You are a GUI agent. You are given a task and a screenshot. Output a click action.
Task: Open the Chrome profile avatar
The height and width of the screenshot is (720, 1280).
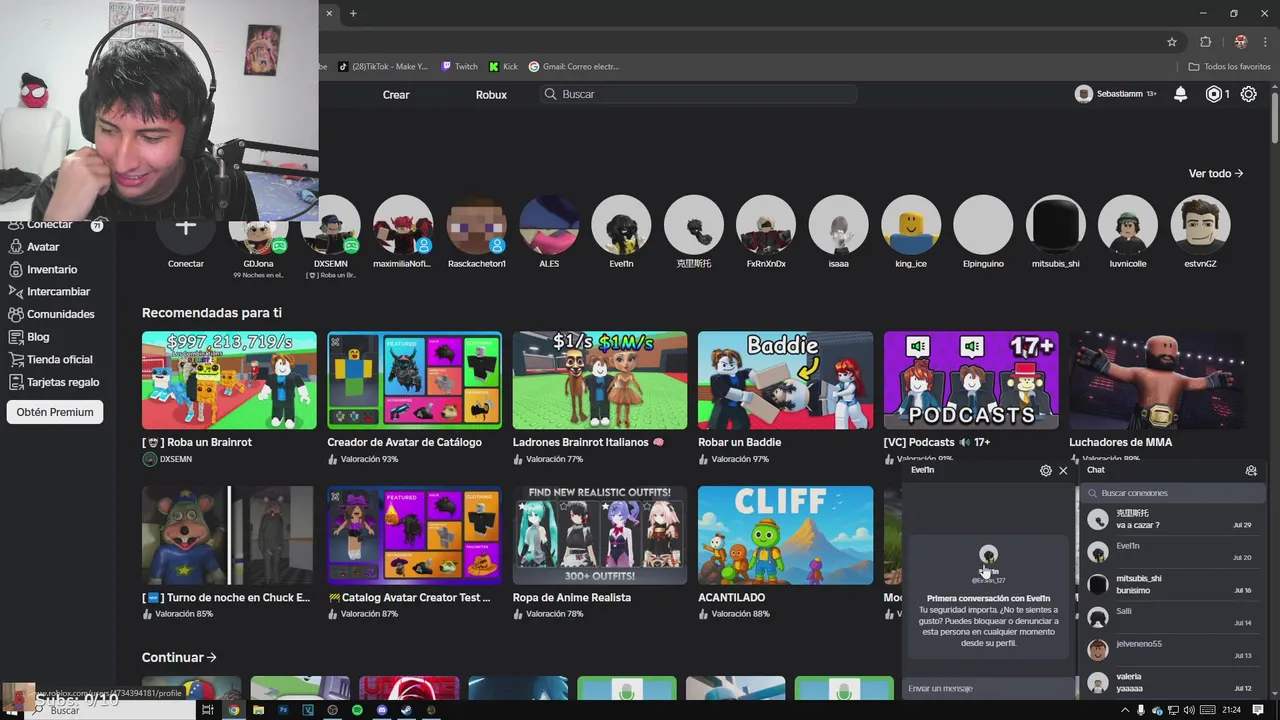[x=1241, y=42]
